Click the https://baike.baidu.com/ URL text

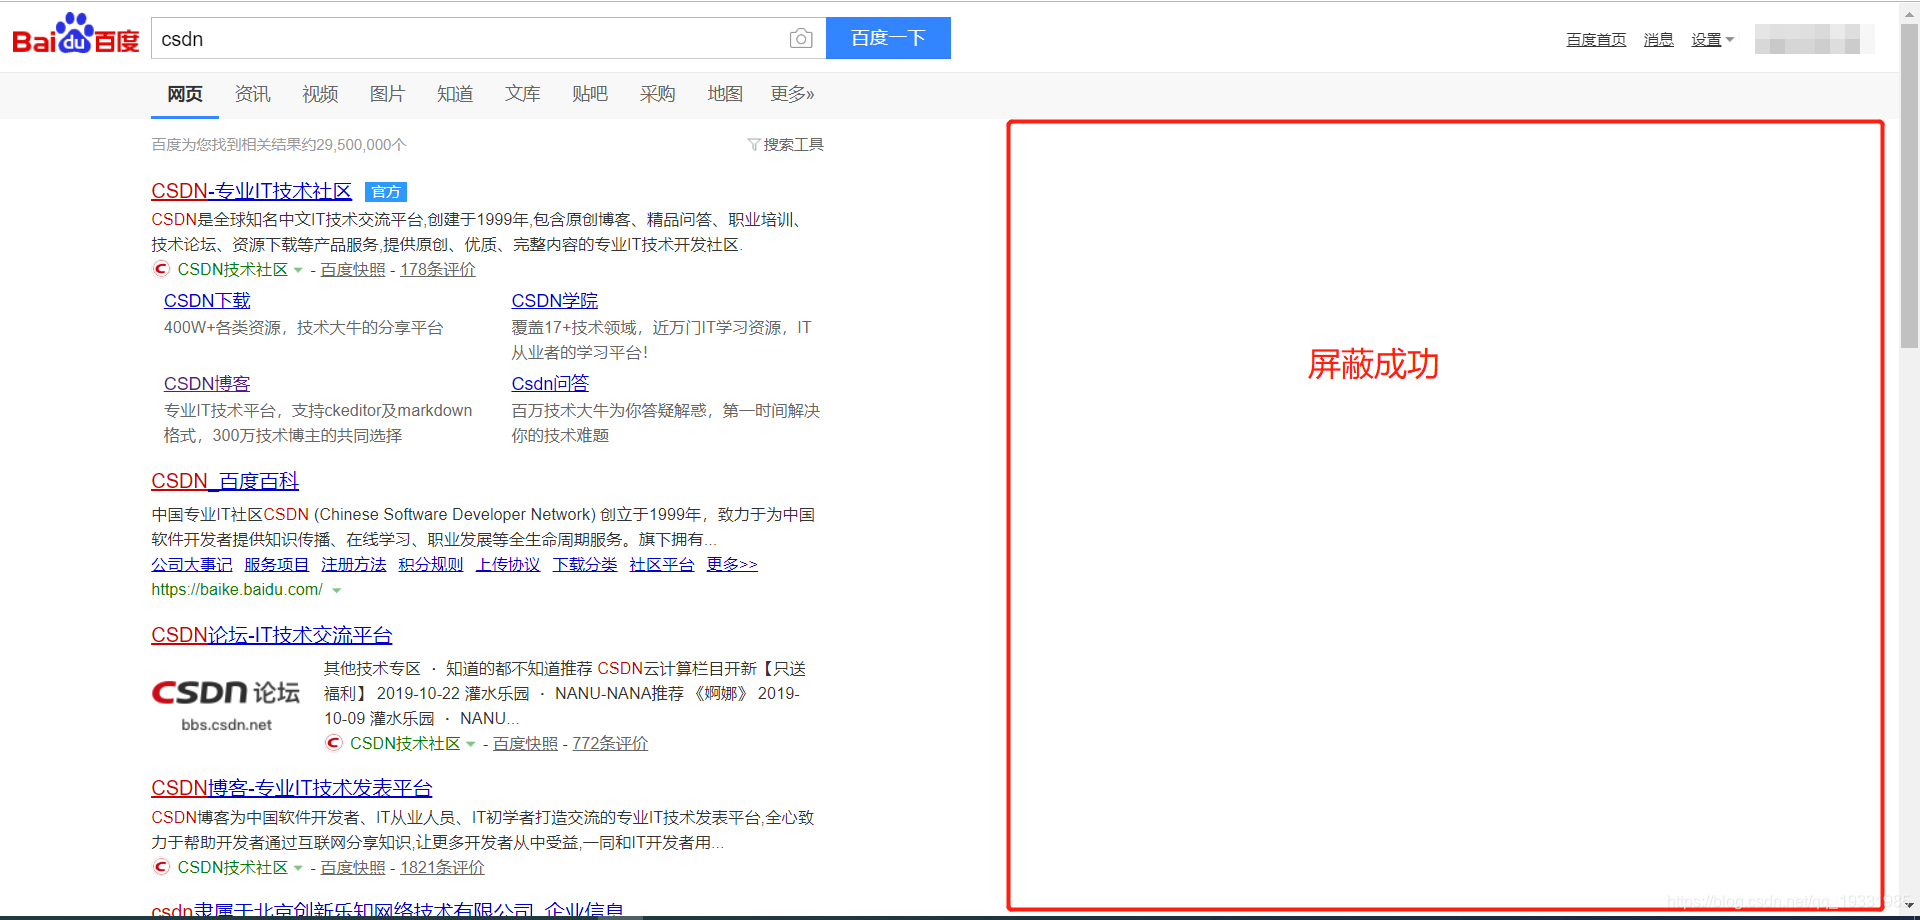pos(237,590)
